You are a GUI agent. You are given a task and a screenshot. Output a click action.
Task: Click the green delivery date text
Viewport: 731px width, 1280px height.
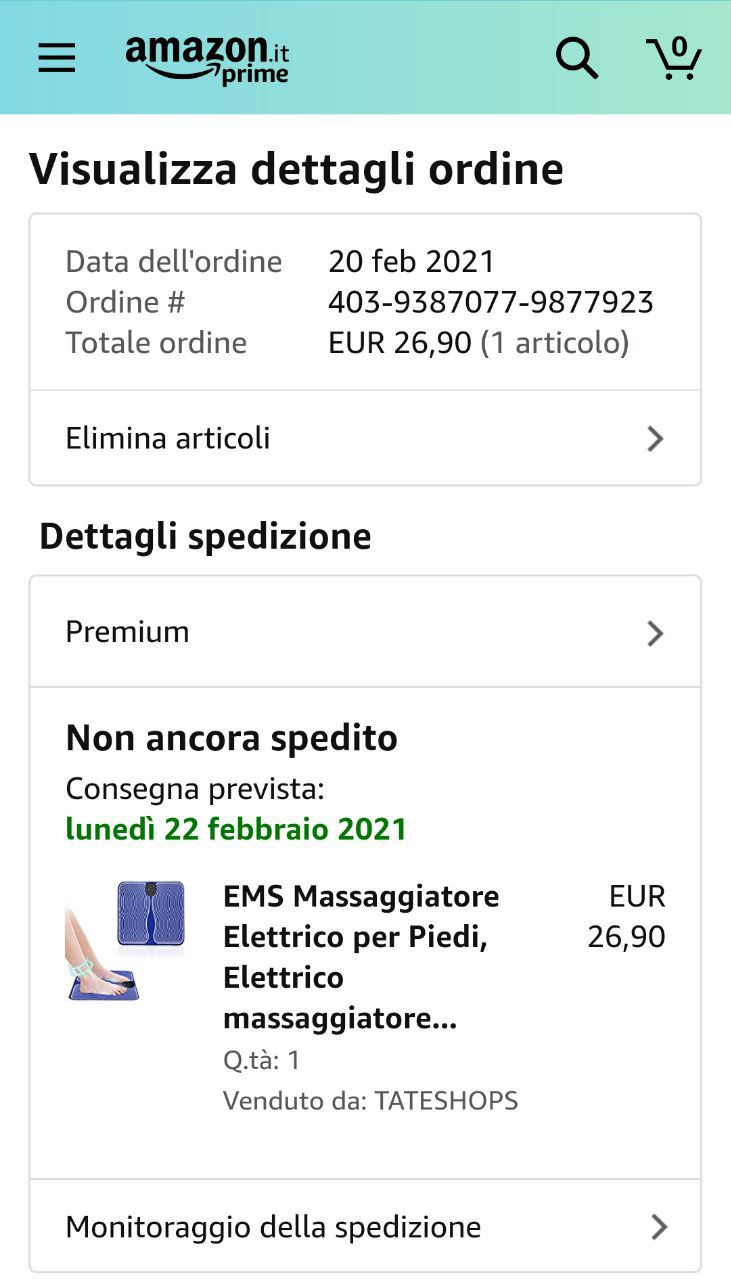click(236, 829)
